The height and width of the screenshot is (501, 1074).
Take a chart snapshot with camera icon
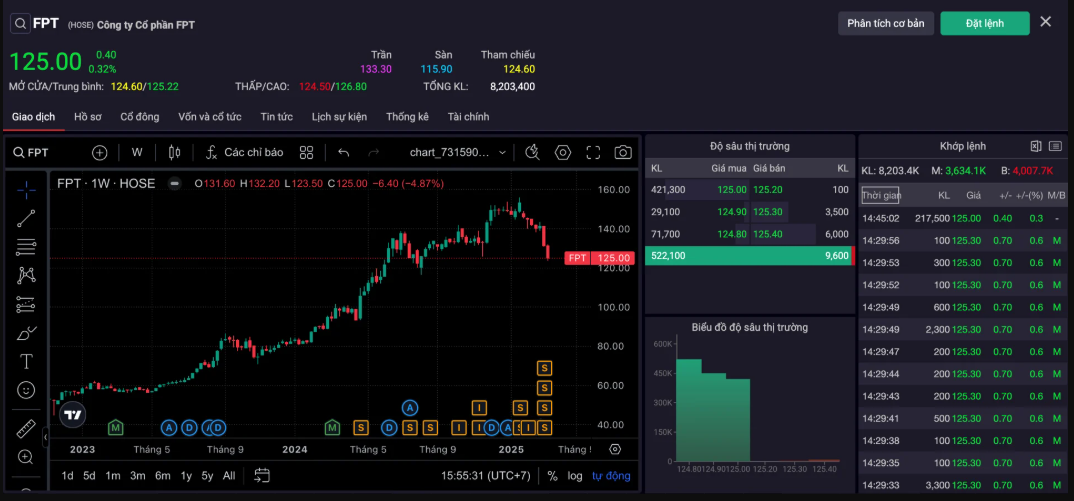point(623,153)
